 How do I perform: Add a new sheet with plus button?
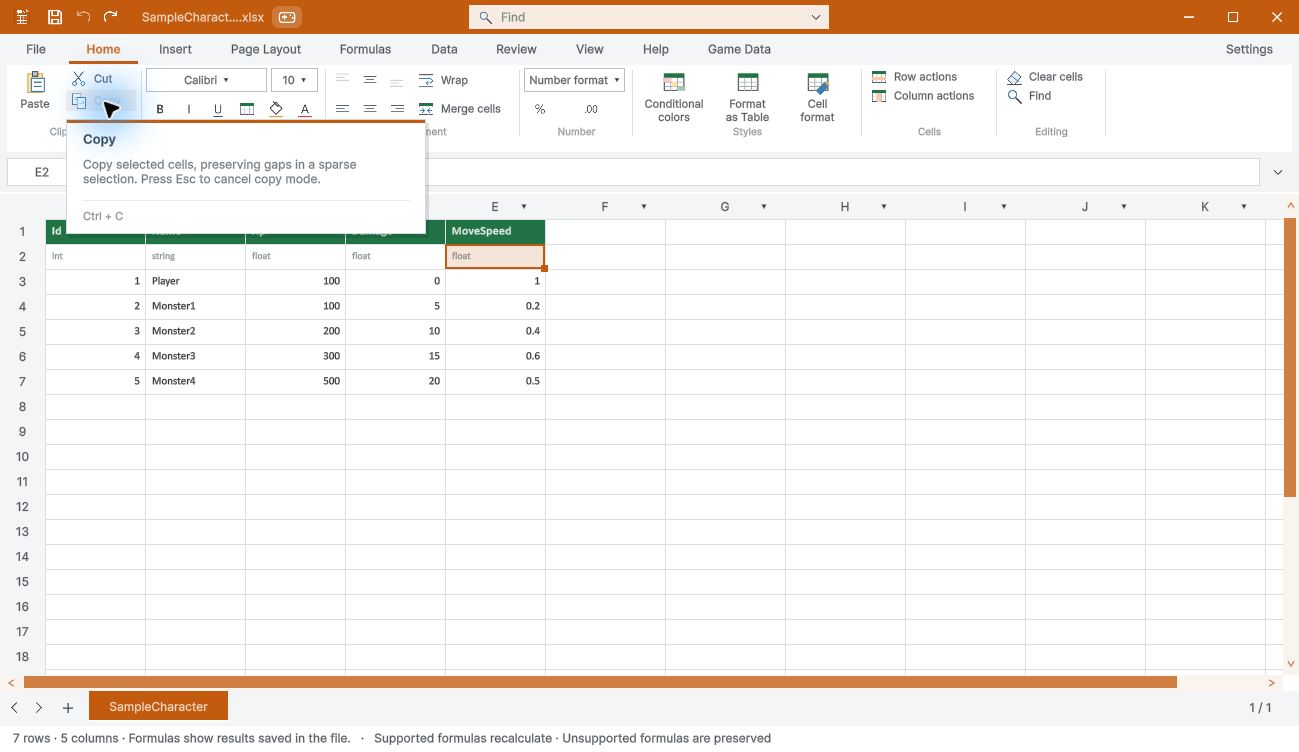tap(68, 707)
